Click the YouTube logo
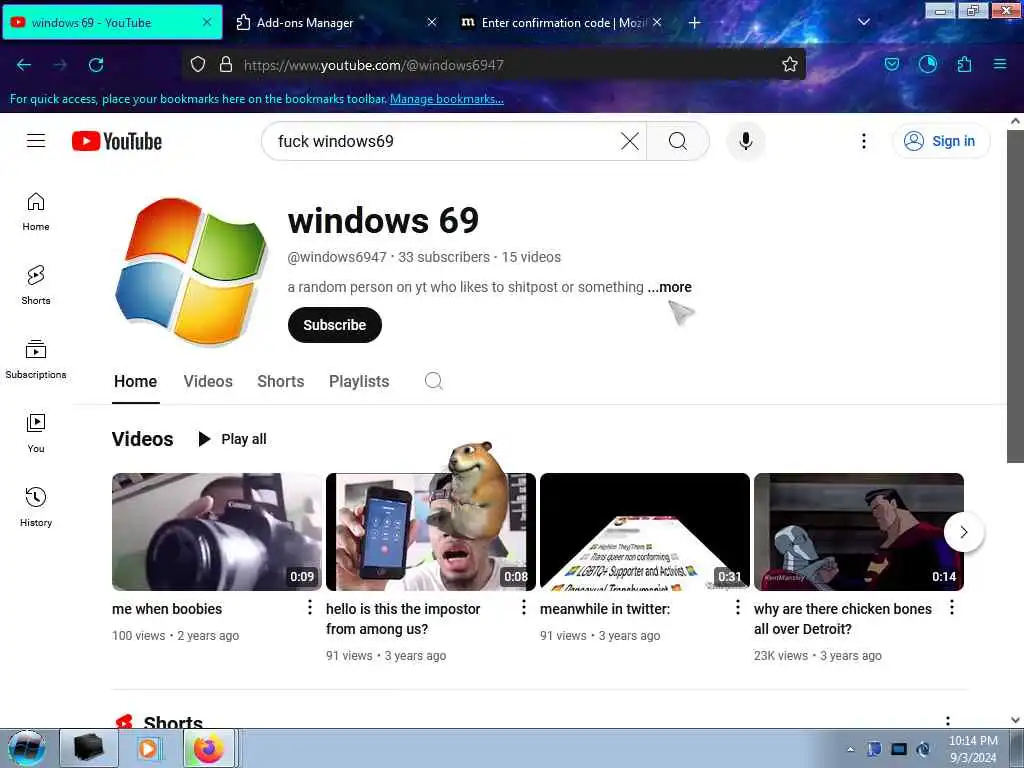 117,141
